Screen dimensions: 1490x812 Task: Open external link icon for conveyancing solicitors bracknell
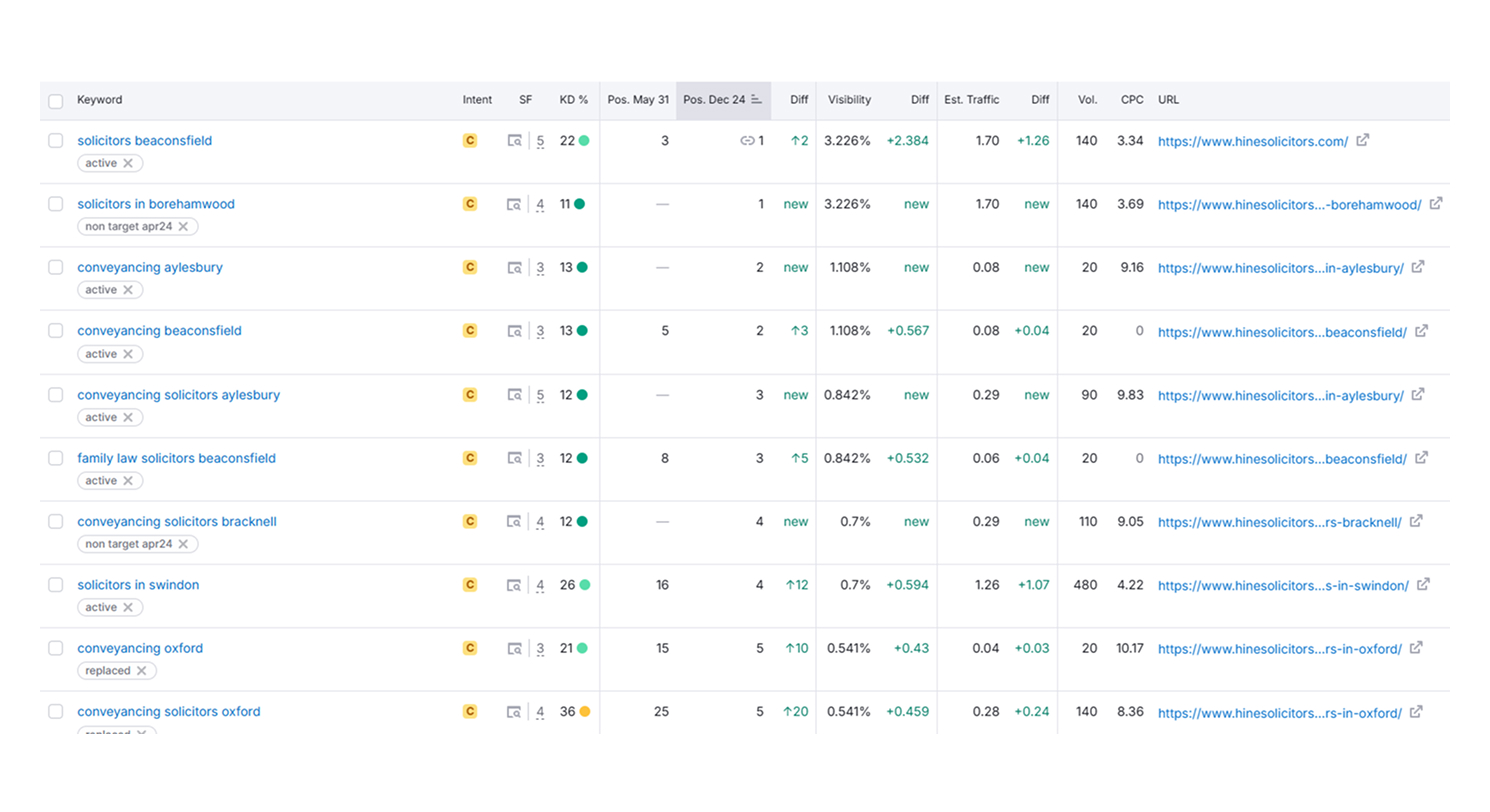pos(1416,522)
